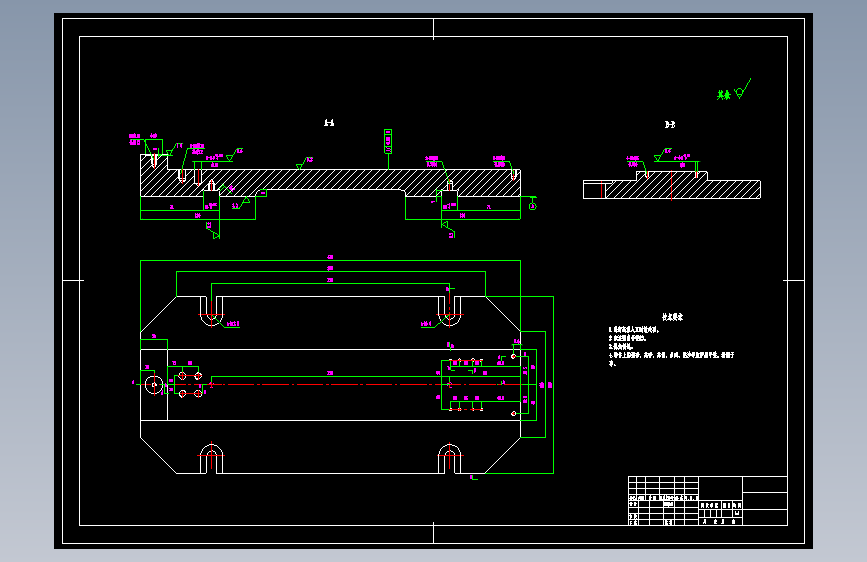Image resolution: width=867 pixels, height=562 pixels.
Task: Click the topmost overall width dimension in plan view
Action: [x=330, y=260]
